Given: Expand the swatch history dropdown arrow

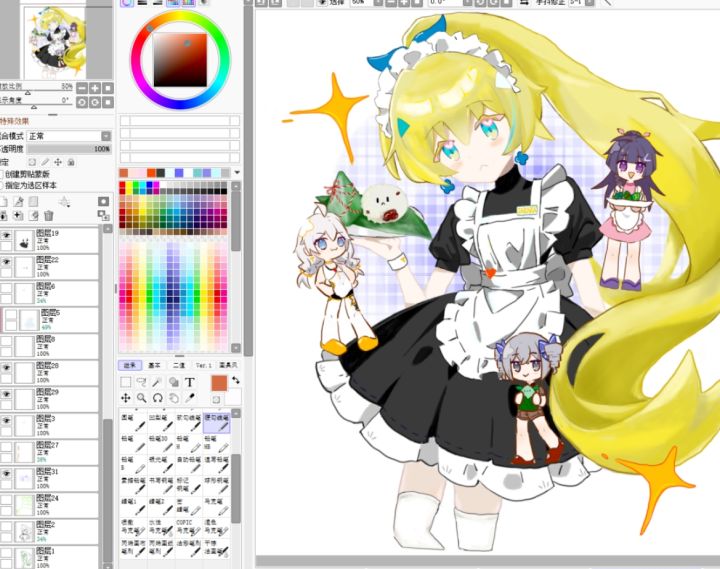Looking at the screenshot, I should coord(237,173).
